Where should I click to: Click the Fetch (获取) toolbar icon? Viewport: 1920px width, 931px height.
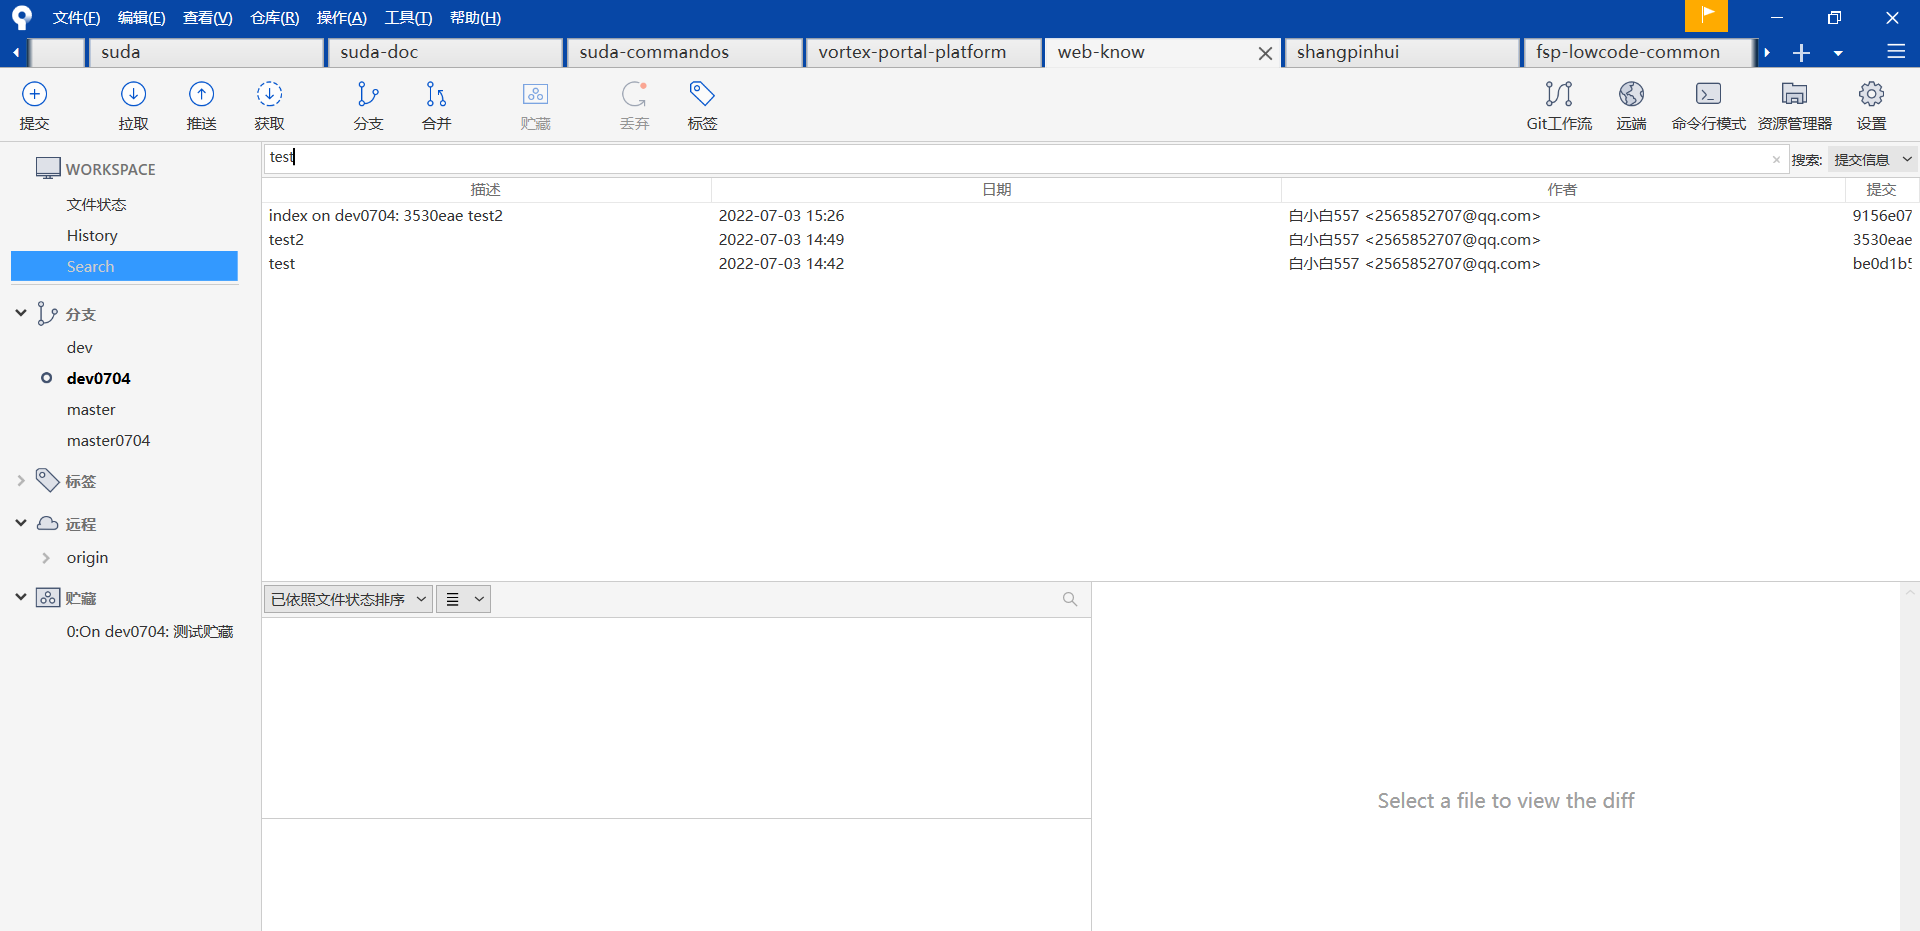pyautogui.click(x=269, y=105)
